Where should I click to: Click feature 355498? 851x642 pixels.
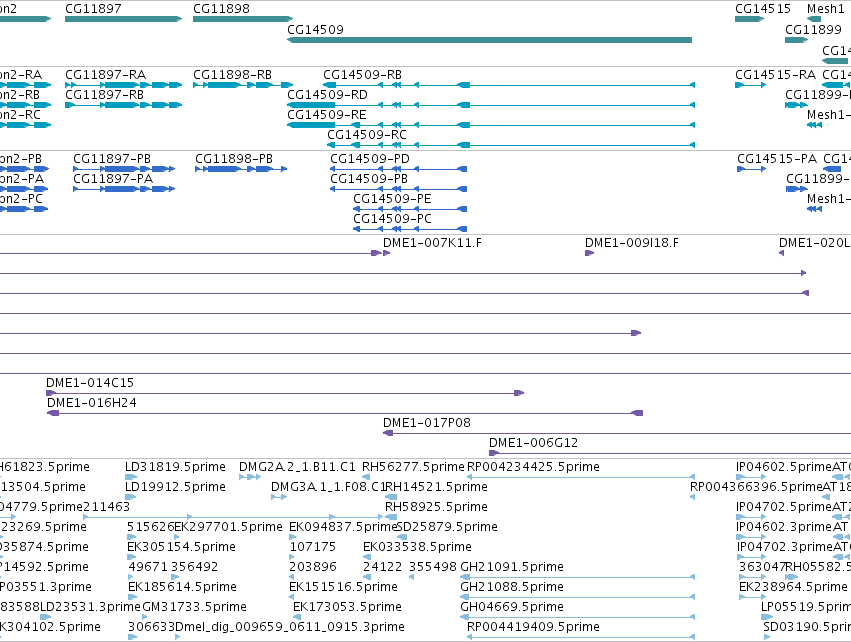pos(411,577)
